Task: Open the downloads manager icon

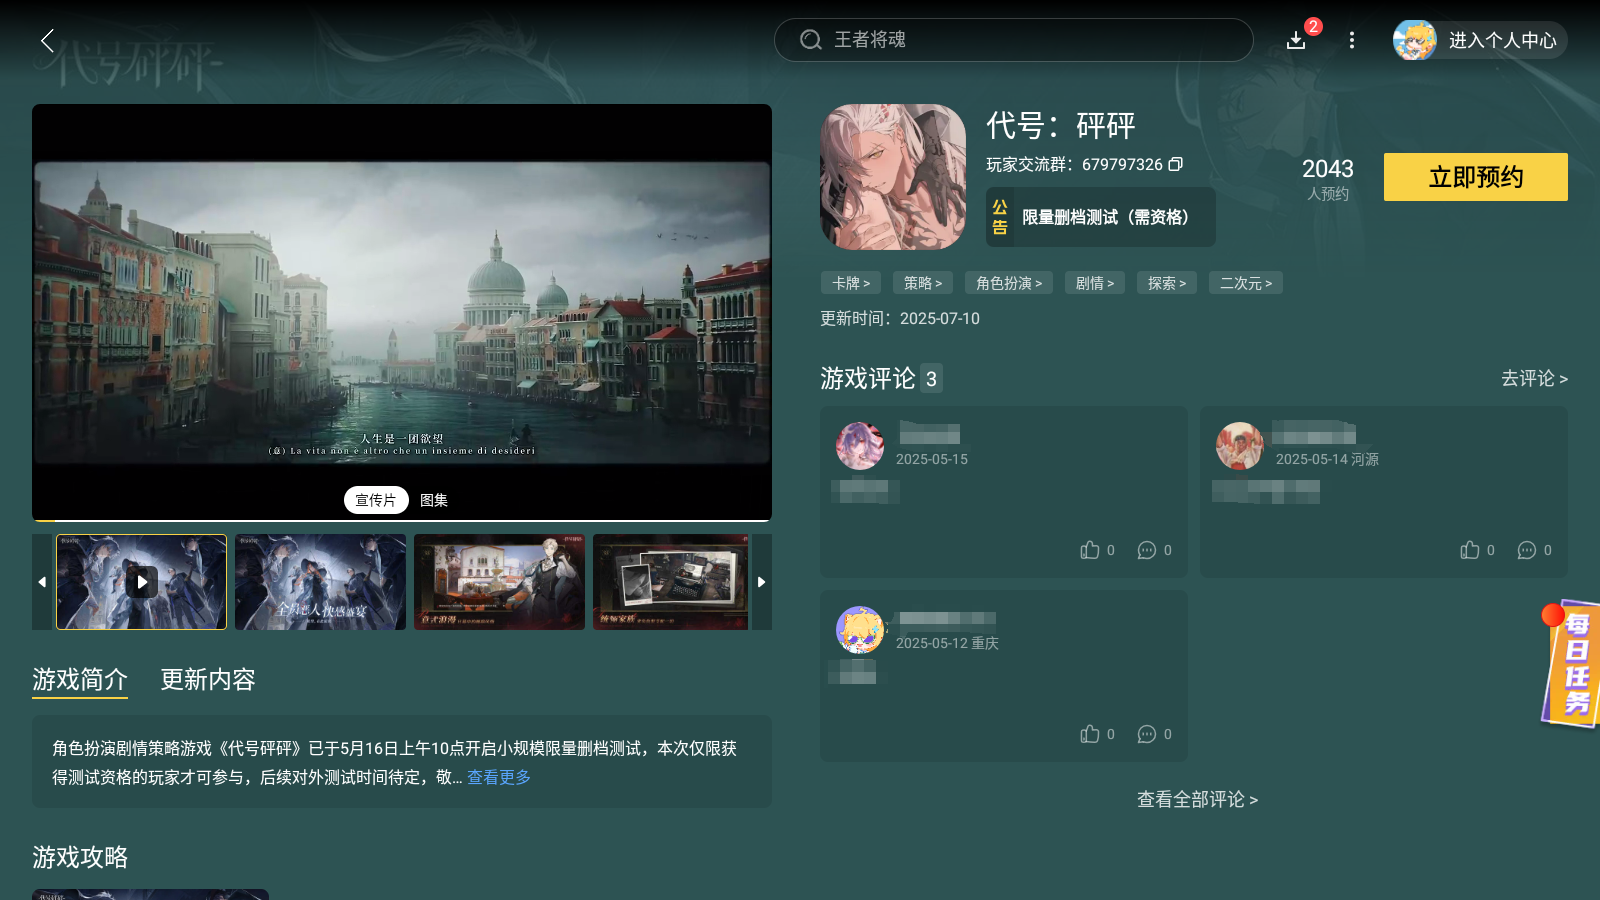Action: click(x=1296, y=40)
